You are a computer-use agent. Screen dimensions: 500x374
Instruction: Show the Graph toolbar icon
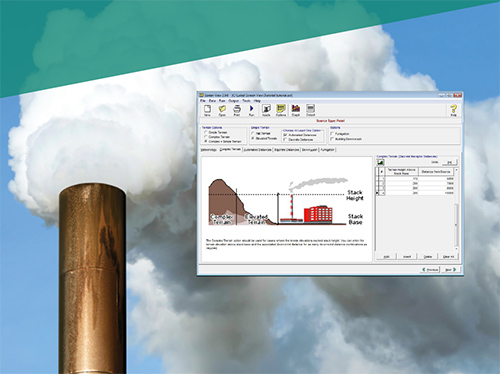[296, 110]
